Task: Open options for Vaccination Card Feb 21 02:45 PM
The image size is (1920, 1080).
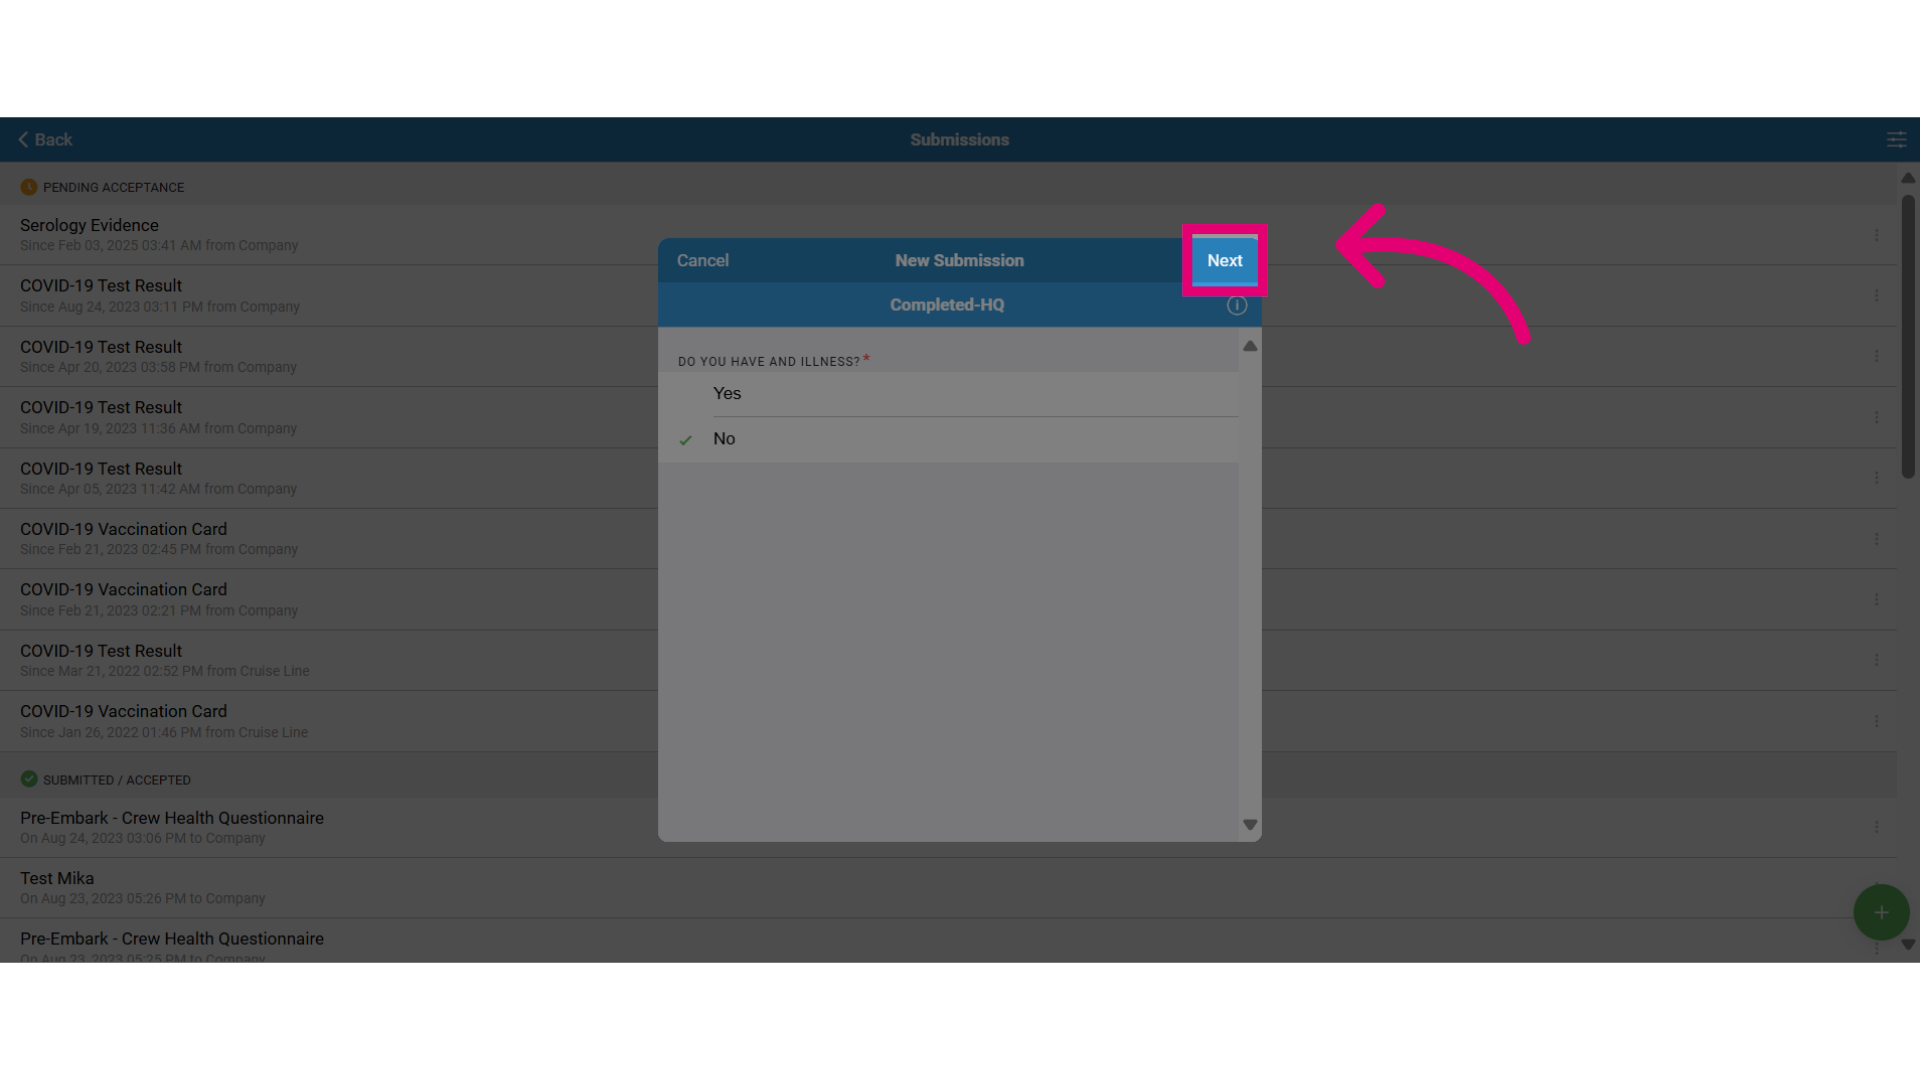Action: pyautogui.click(x=1876, y=539)
